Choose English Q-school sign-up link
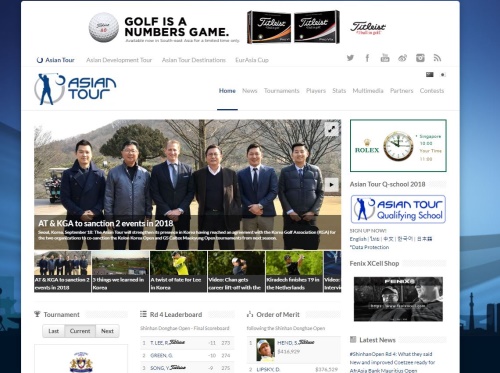Image resolution: width=500 pixels, height=373 pixels. point(358,239)
